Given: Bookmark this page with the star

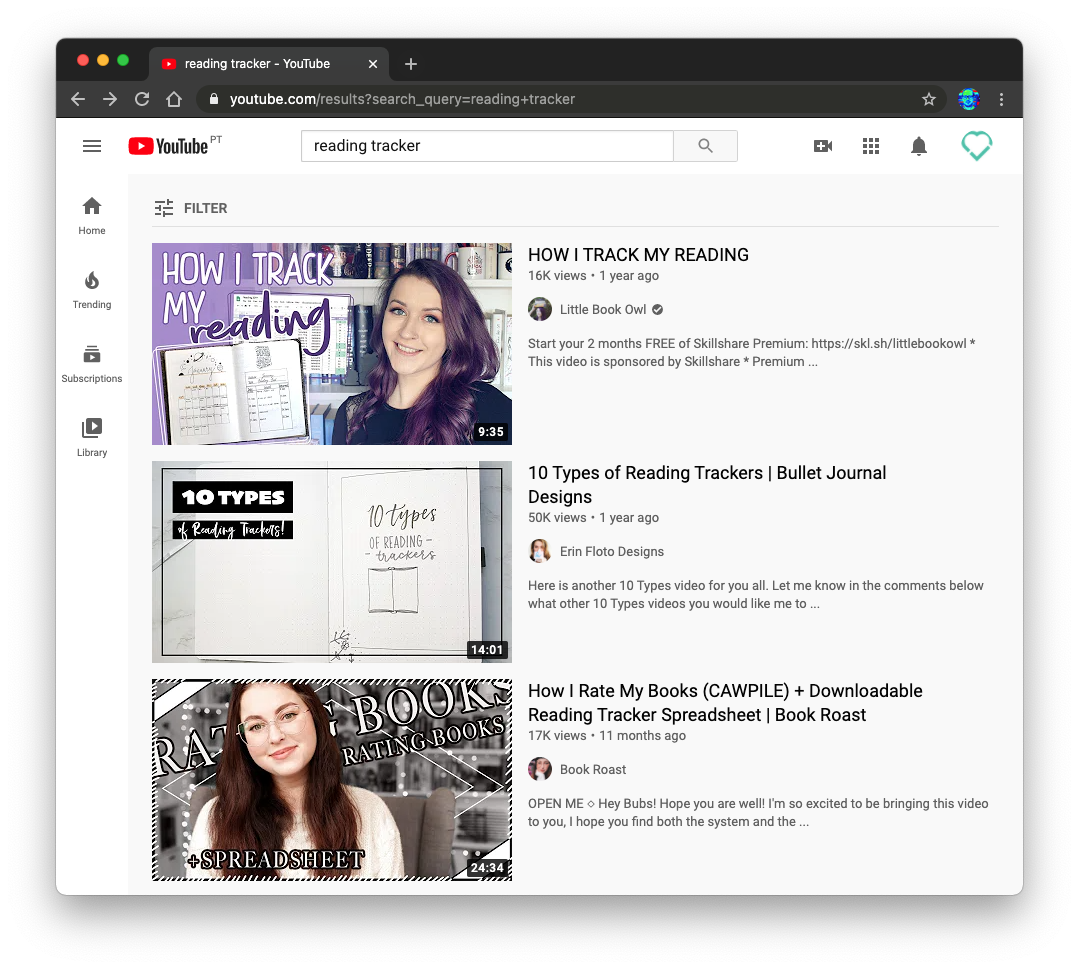Looking at the screenshot, I should point(929,99).
